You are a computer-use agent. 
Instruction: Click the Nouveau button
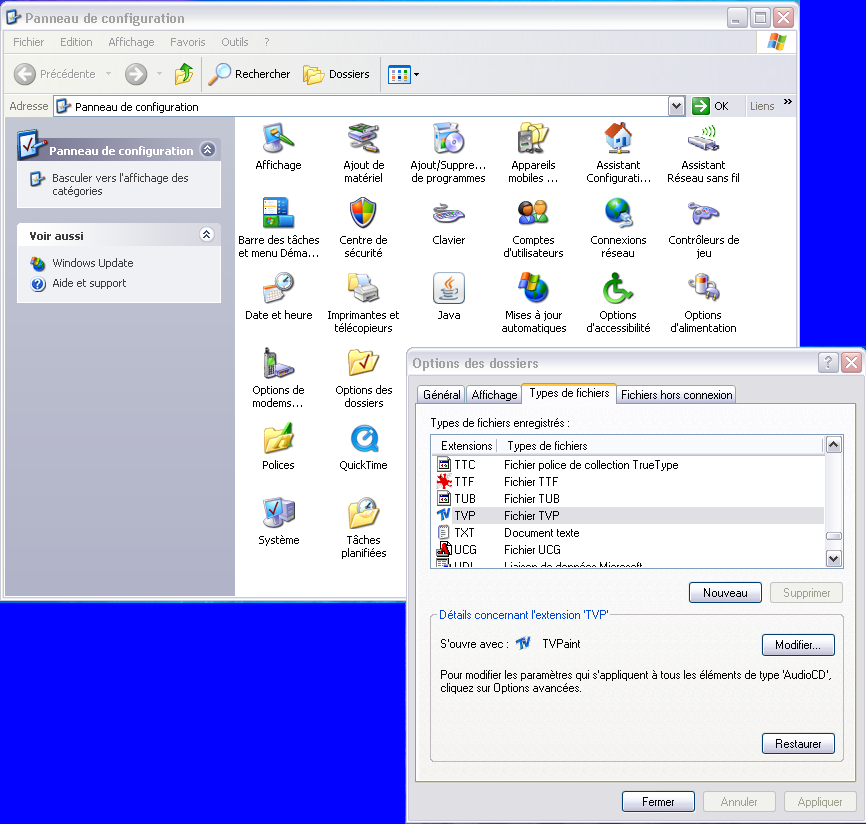(x=725, y=593)
